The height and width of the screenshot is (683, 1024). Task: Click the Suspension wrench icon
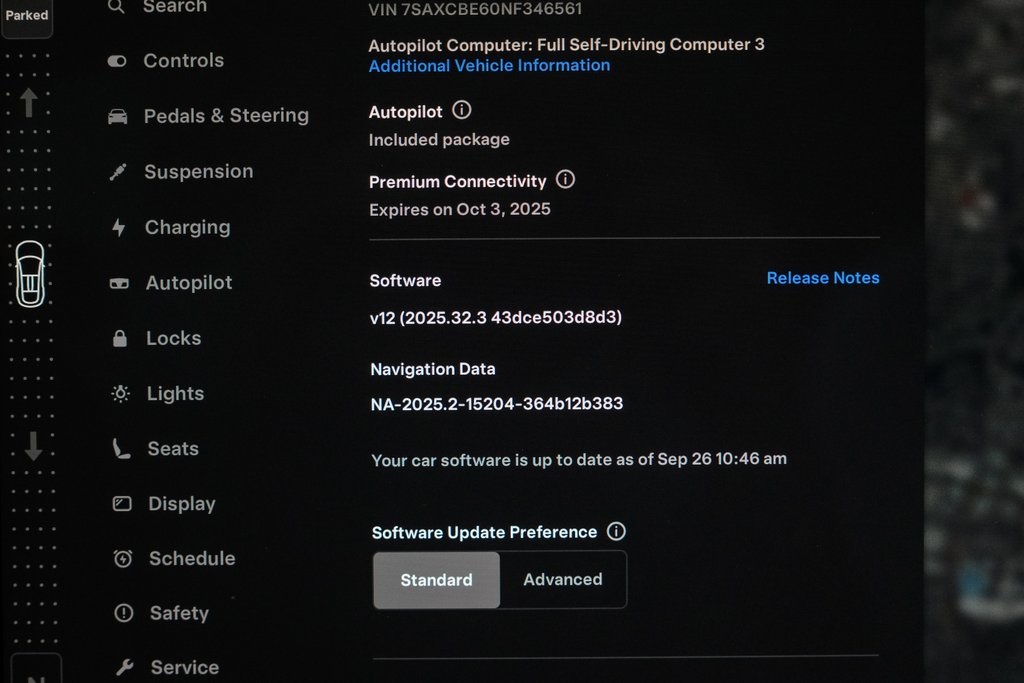pyautogui.click(x=118, y=172)
